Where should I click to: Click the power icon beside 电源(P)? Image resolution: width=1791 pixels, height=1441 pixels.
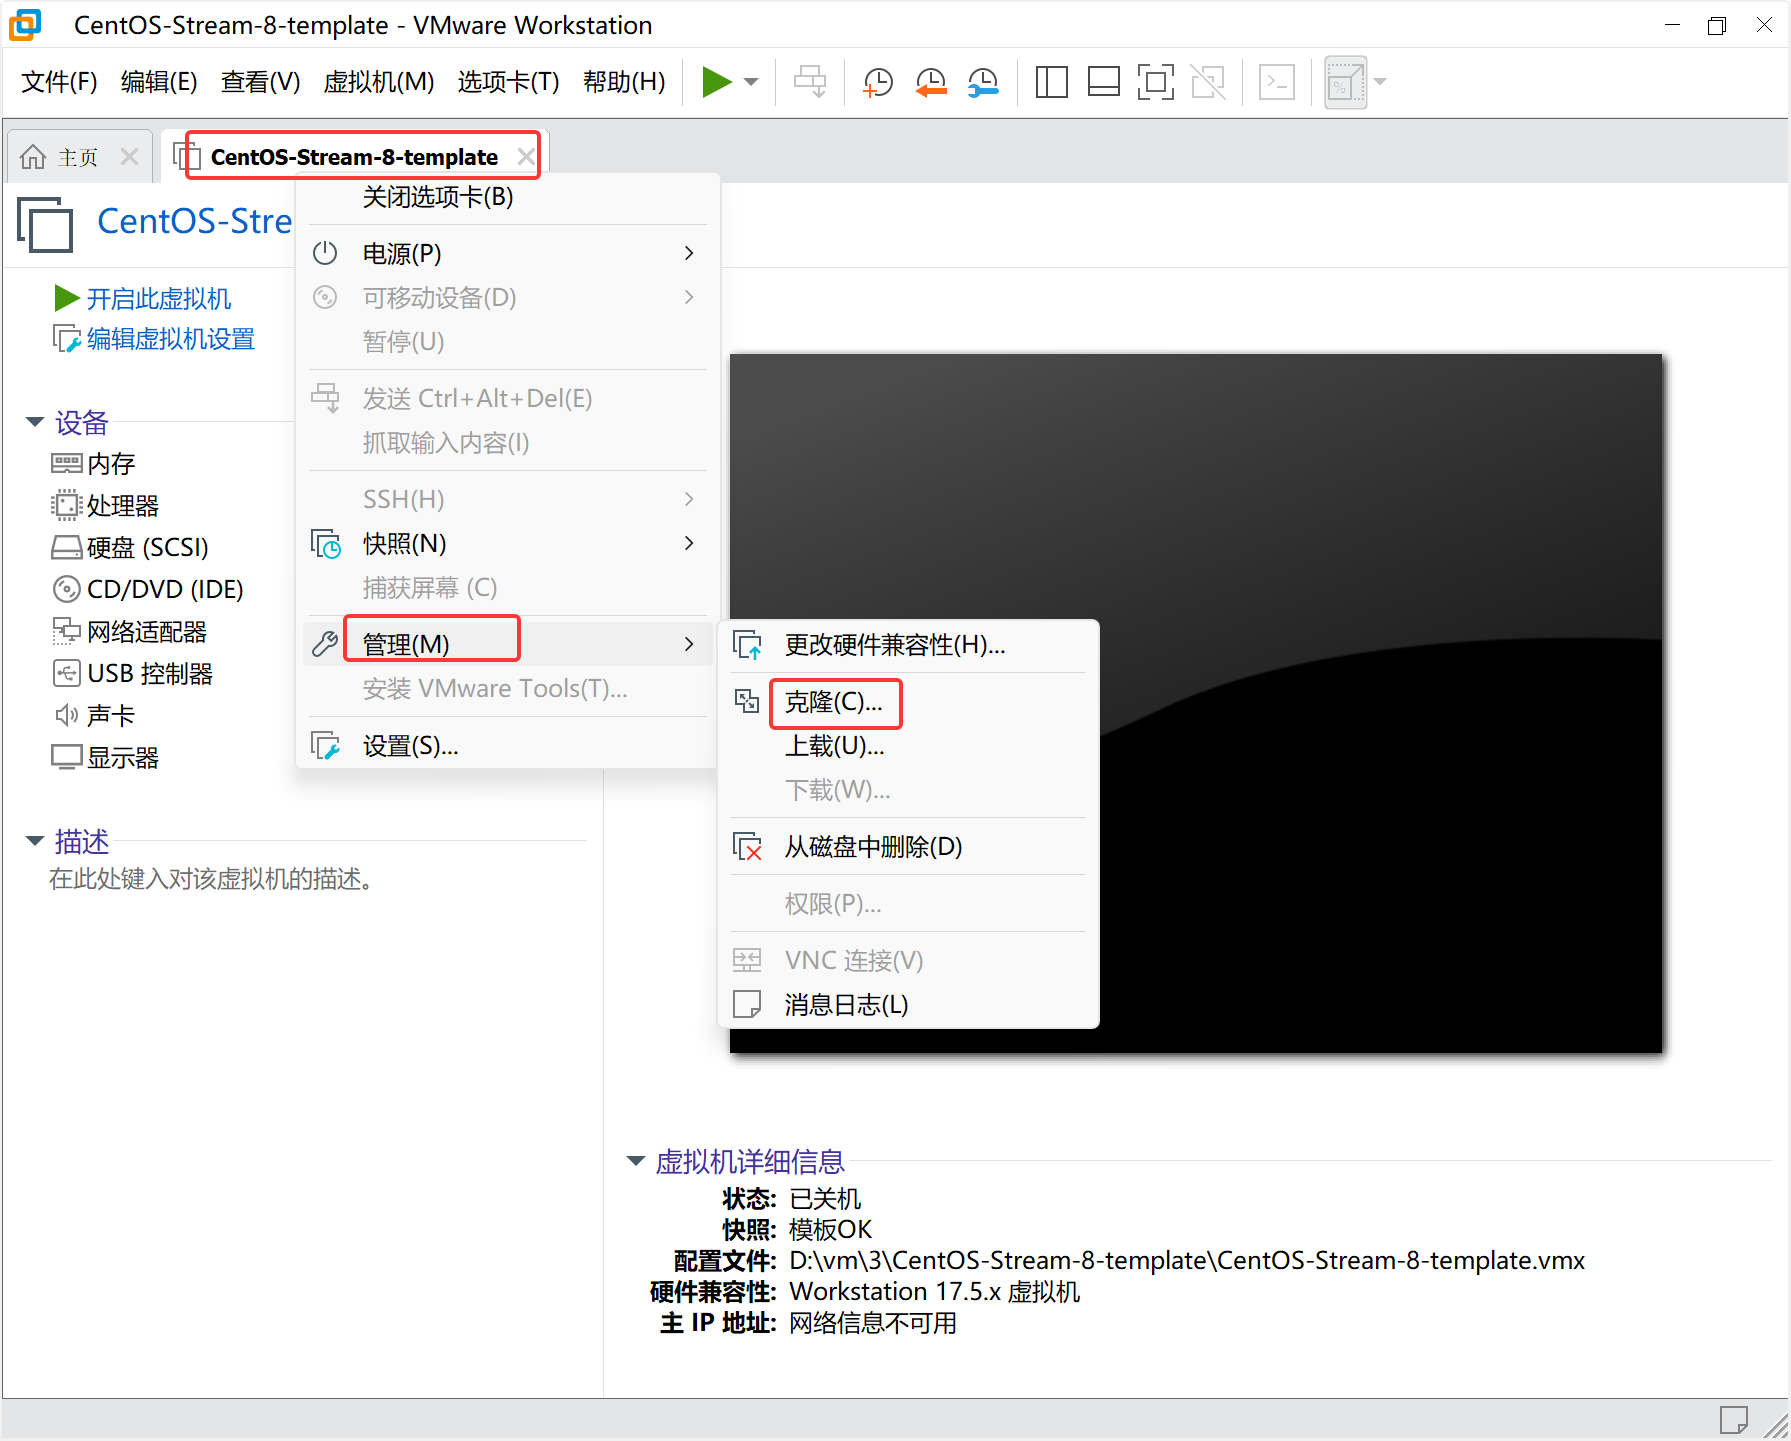tap(325, 253)
